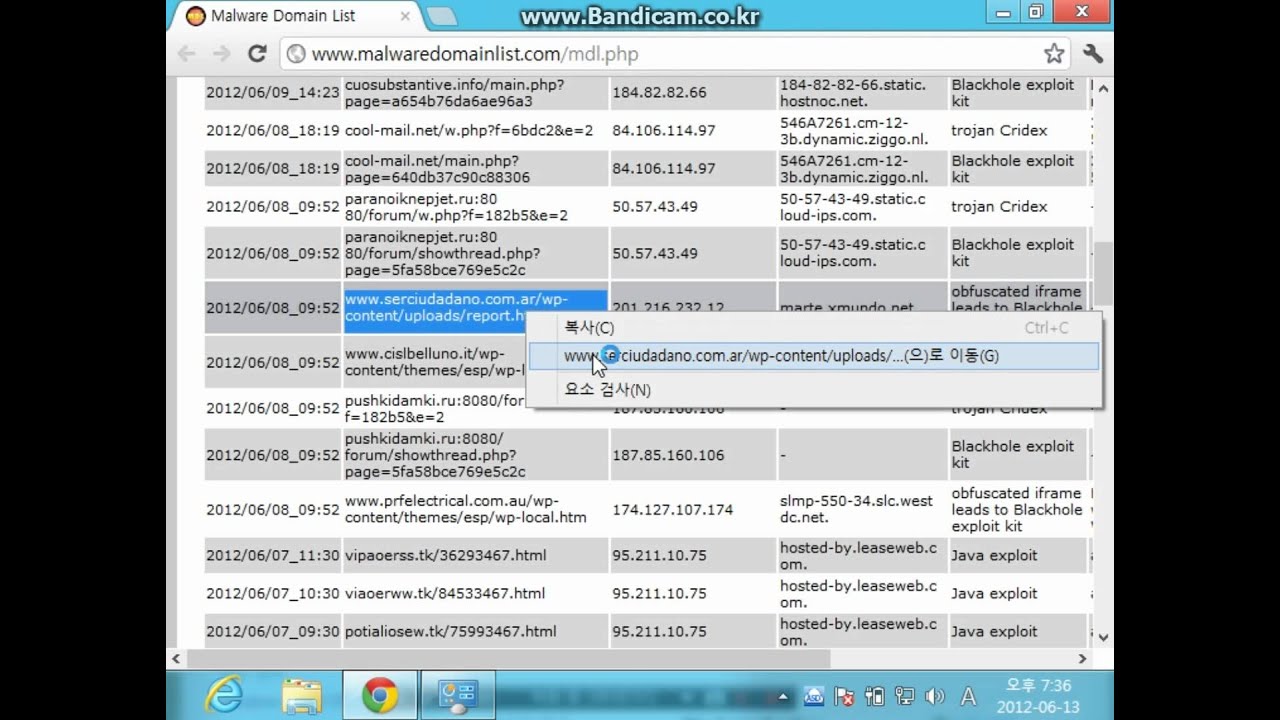Open Internet Explorer from the taskbar
Screen dimensions: 1280x720
(223, 695)
